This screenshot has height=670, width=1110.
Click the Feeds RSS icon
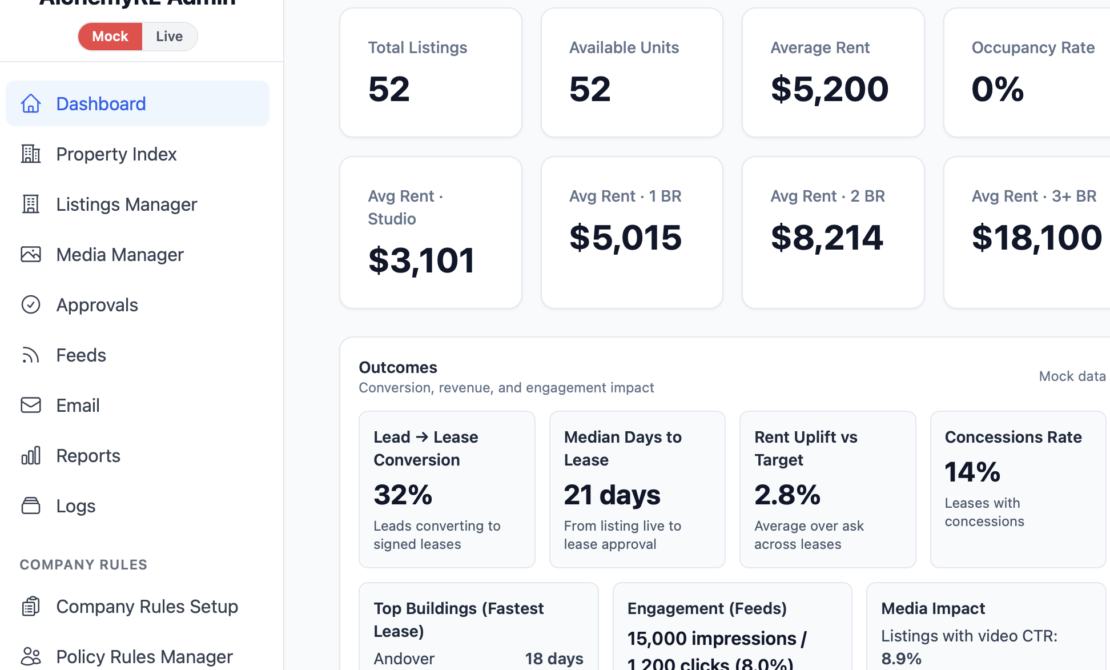coord(31,355)
